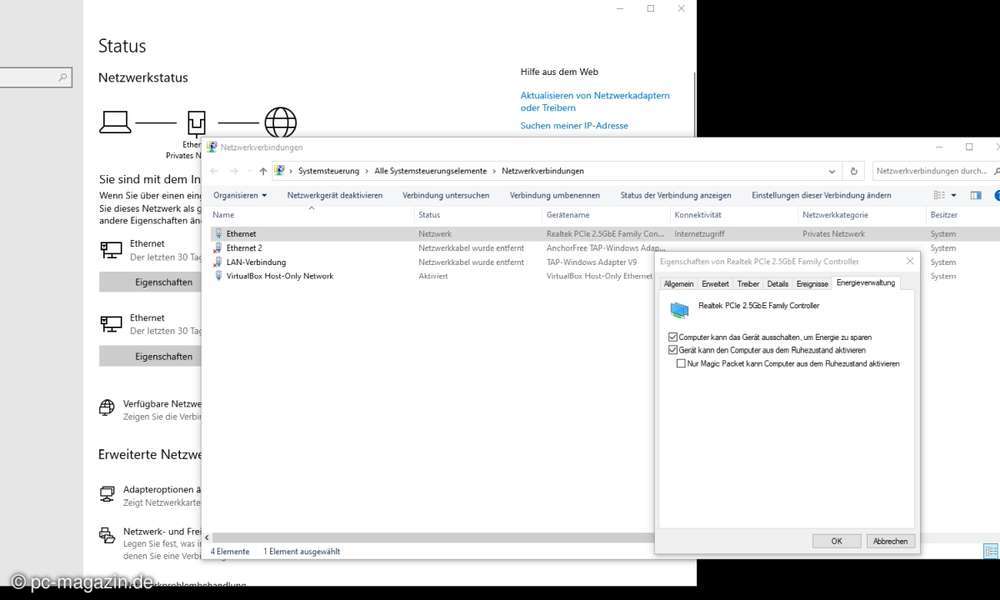Click the VirtualBox Host-Only Network icon

click(x=218, y=276)
